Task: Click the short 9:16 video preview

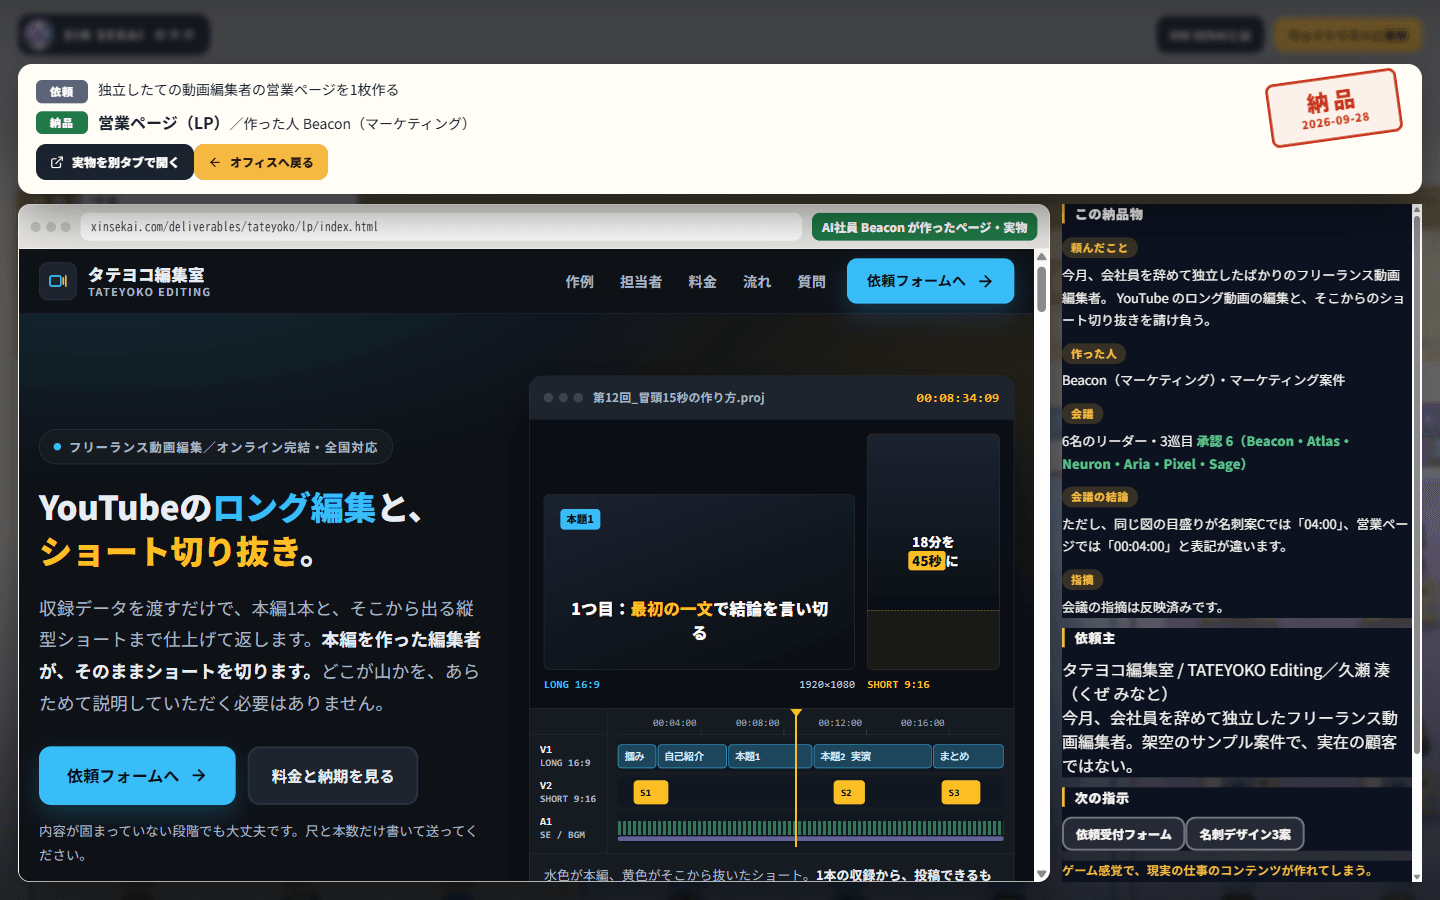Action: [x=933, y=552]
